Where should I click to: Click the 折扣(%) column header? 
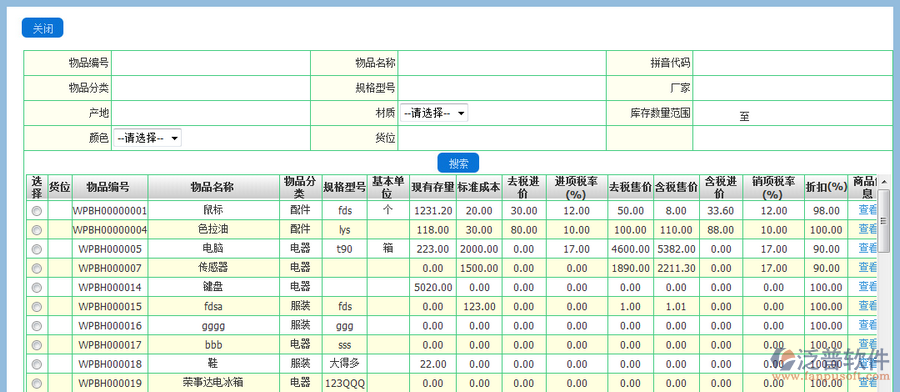click(826, 187)
